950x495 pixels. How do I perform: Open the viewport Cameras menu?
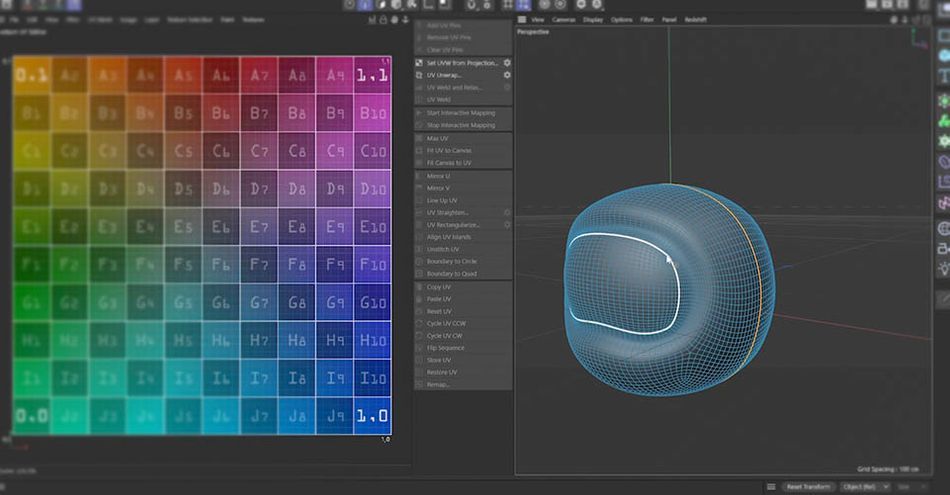[x=563, y=19]
